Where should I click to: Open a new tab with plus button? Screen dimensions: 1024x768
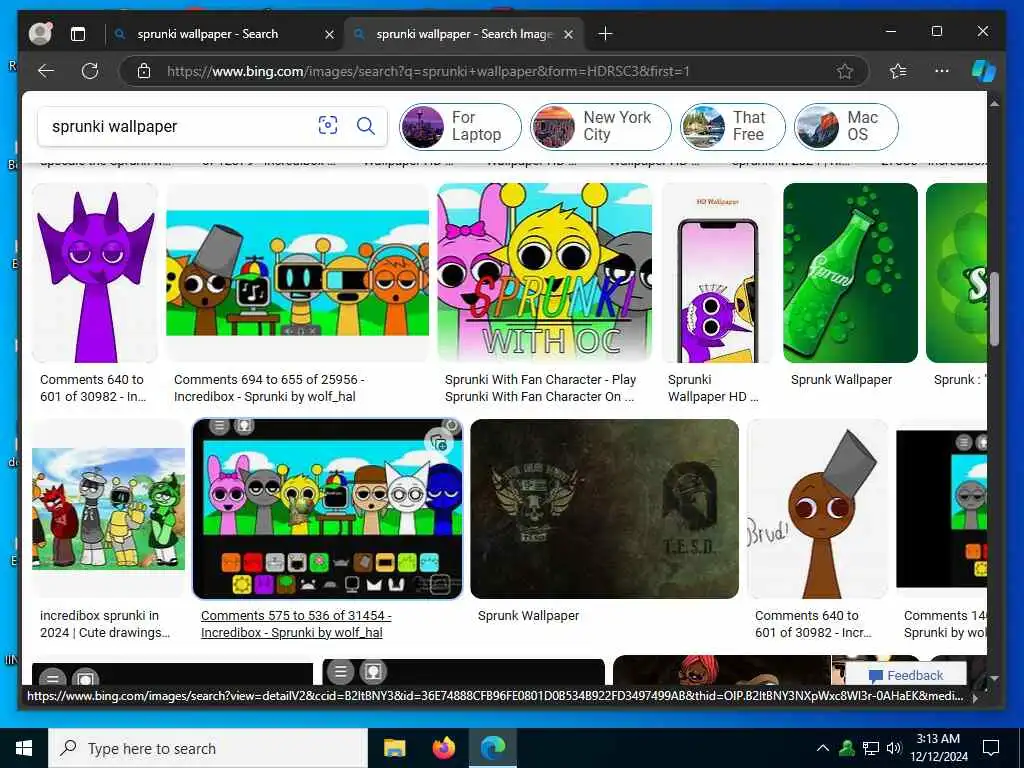pos(605,34)
